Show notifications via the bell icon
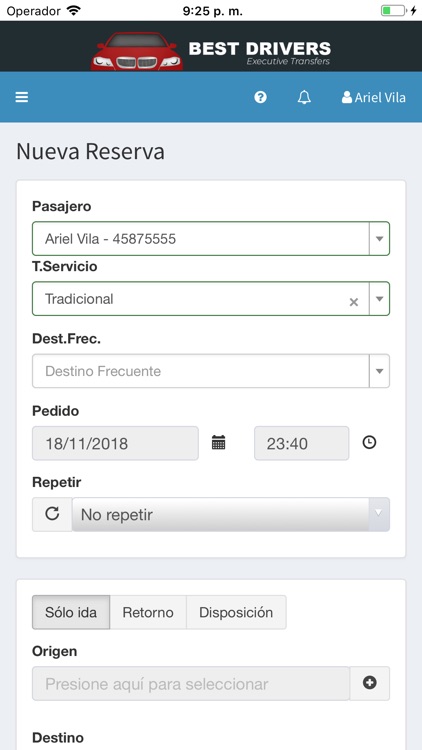This screenshot has height=750, width=422. (x=304, y=98)
